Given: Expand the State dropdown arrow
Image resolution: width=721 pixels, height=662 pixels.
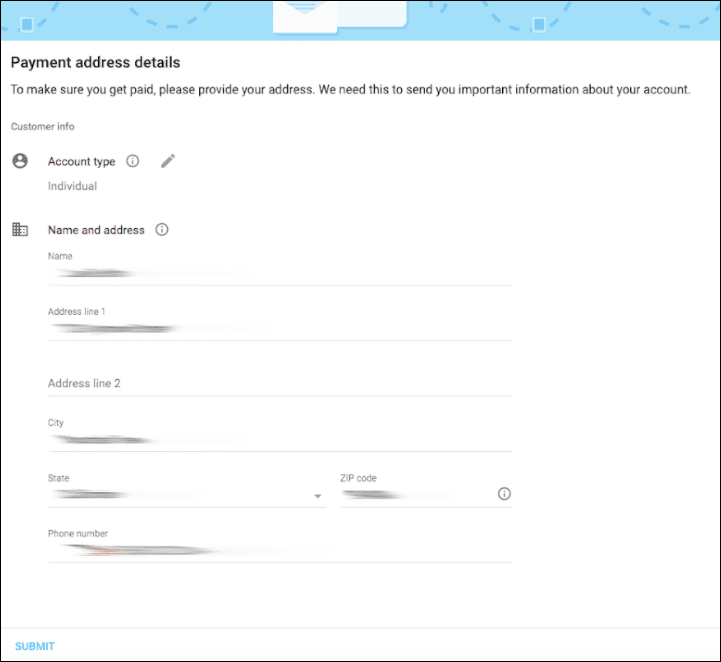Looking at the screenshot, I should pos(318,496).
